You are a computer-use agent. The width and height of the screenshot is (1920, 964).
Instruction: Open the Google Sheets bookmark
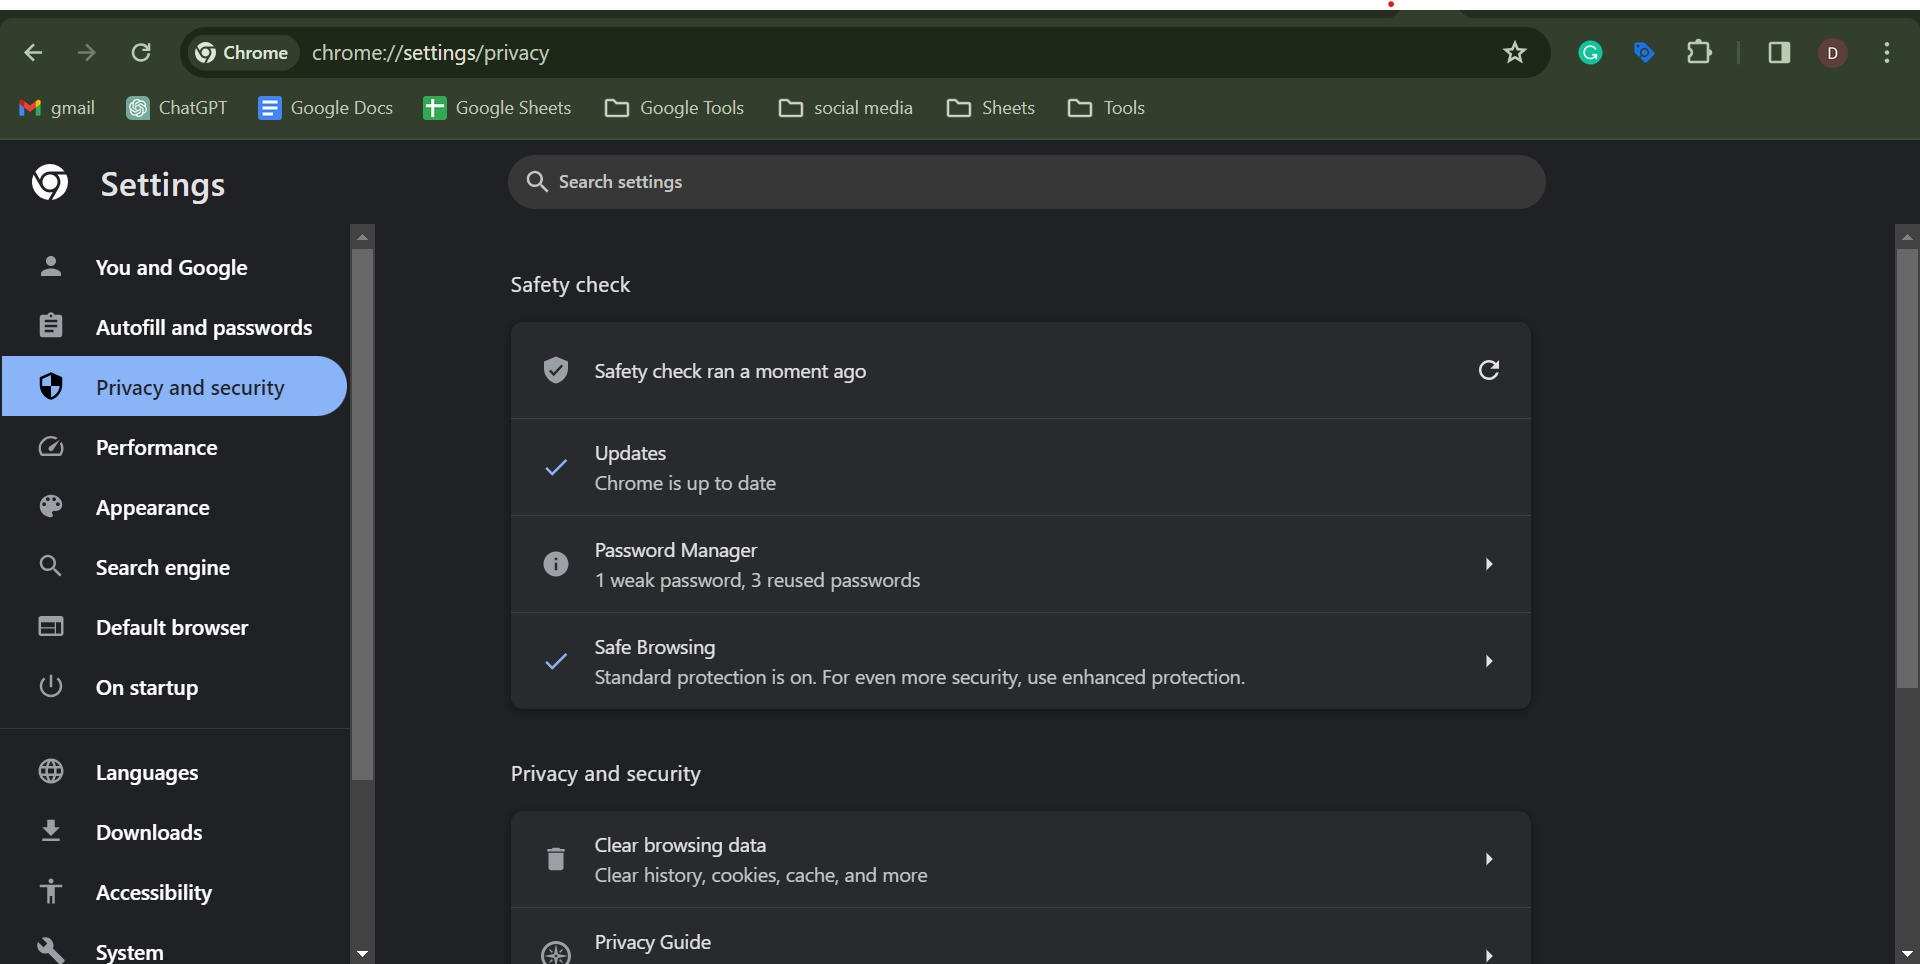click(x=497, y=107)
